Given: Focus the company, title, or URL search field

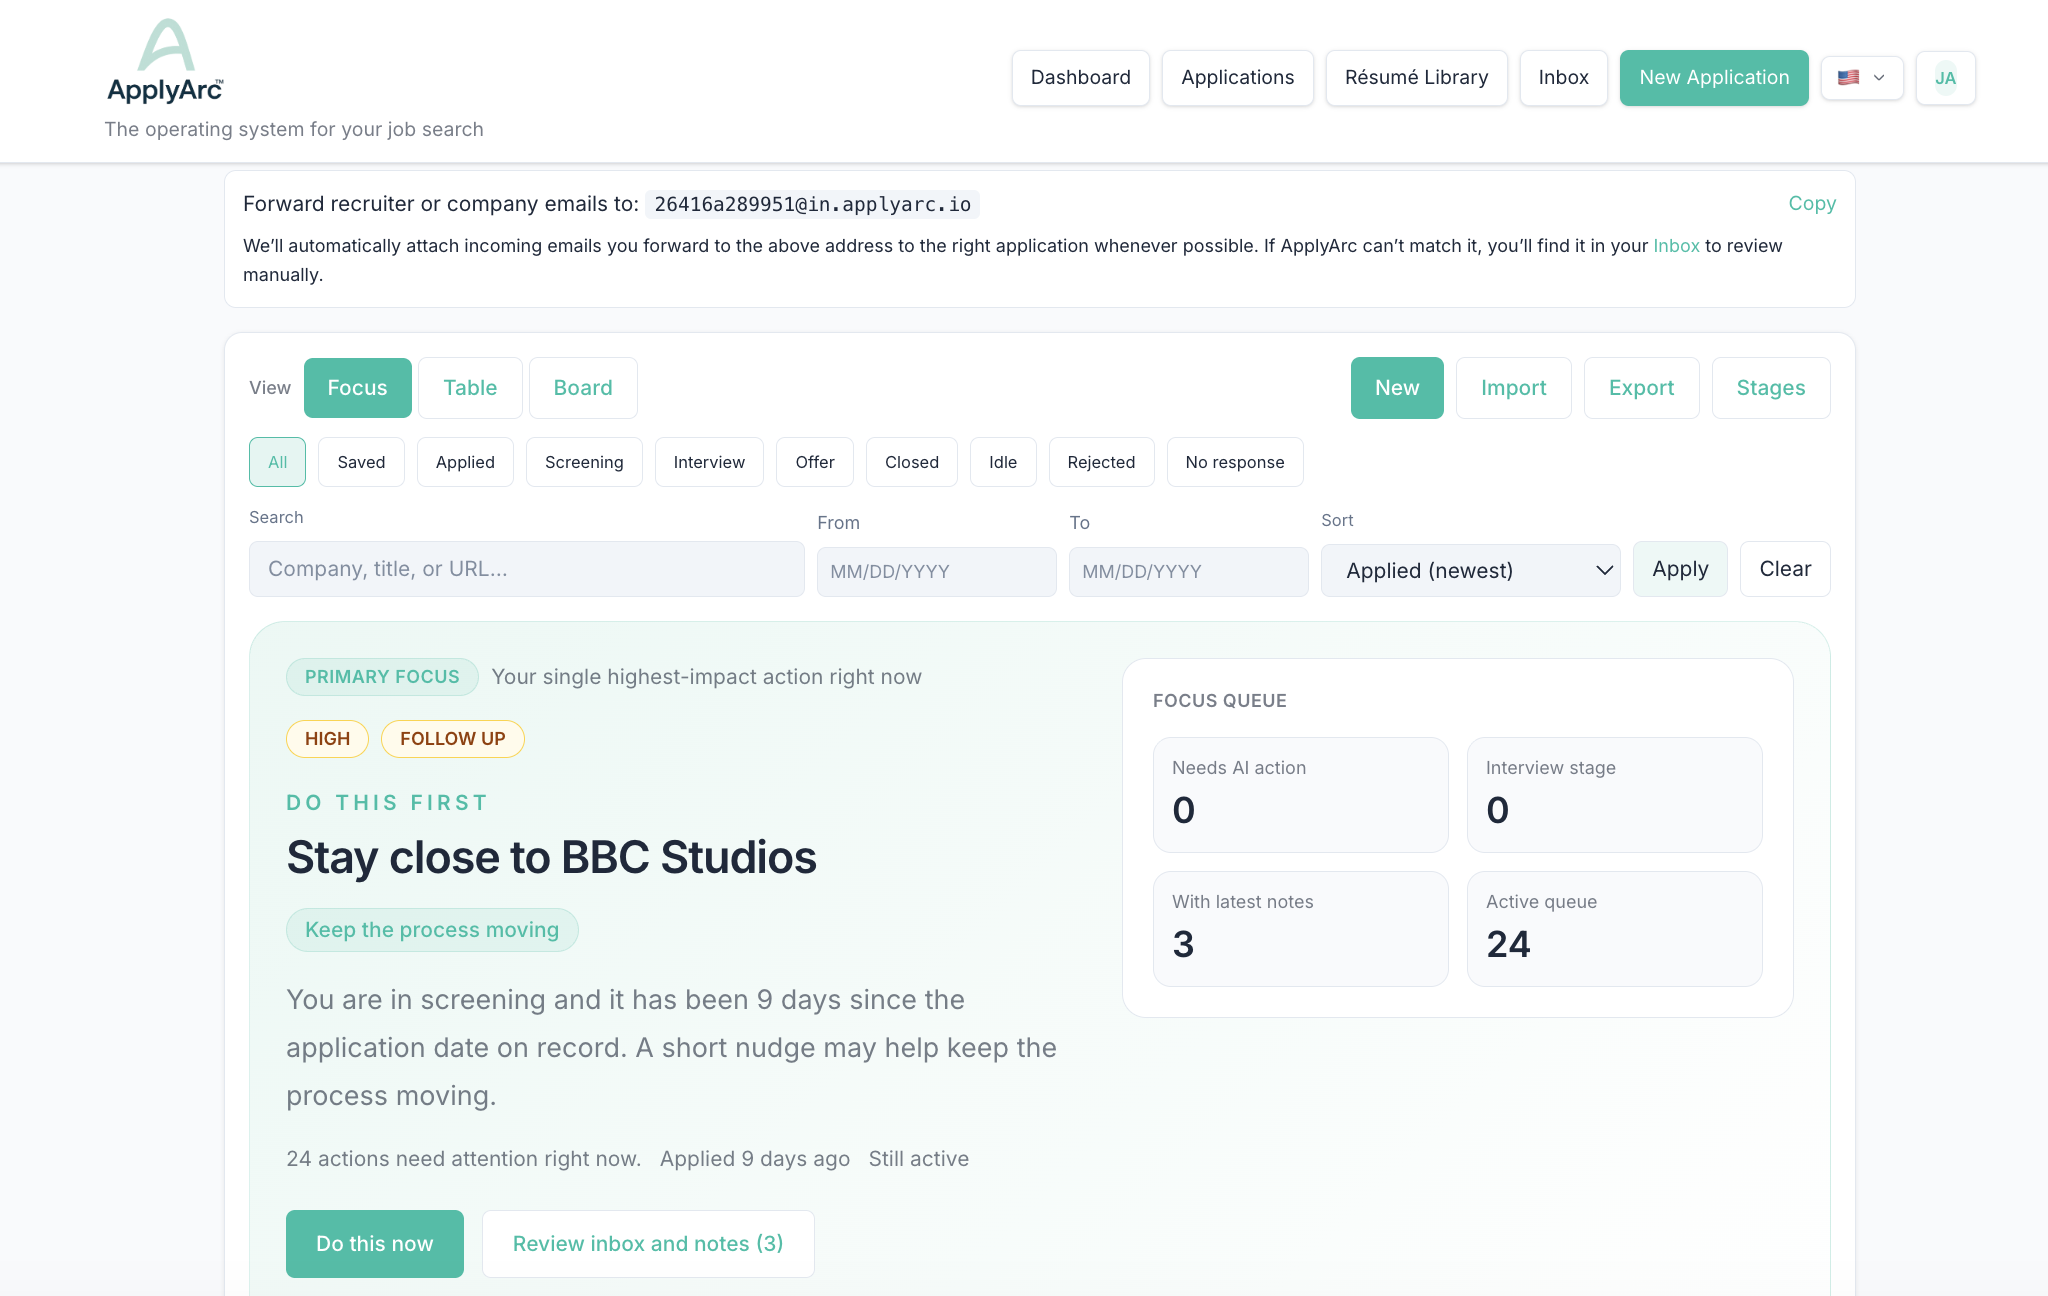Looking at the screenshot, I should click(526, 569).
